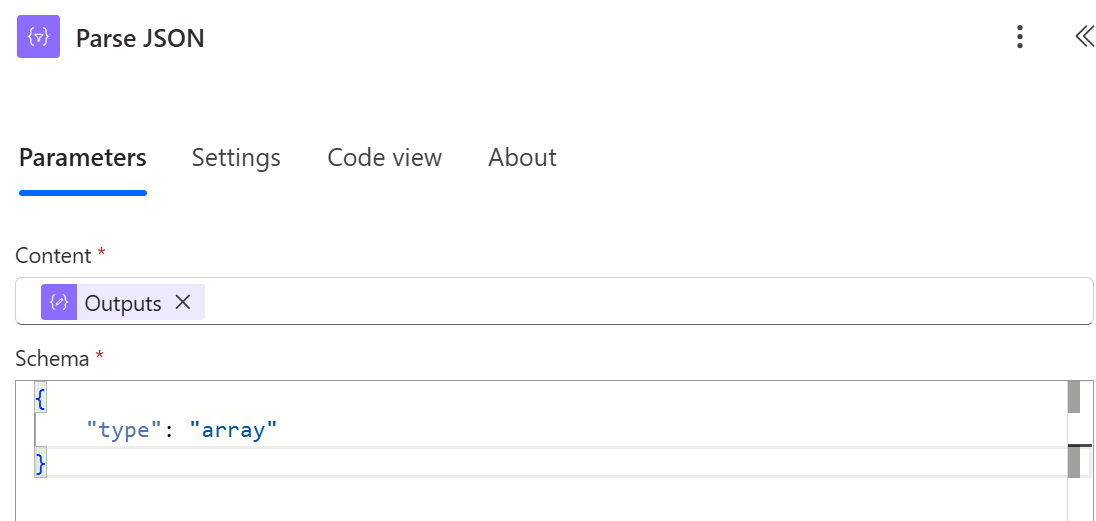Click empty space in Content field
1096x521 pixels.
pyautogui.click(x=640, y=302)
